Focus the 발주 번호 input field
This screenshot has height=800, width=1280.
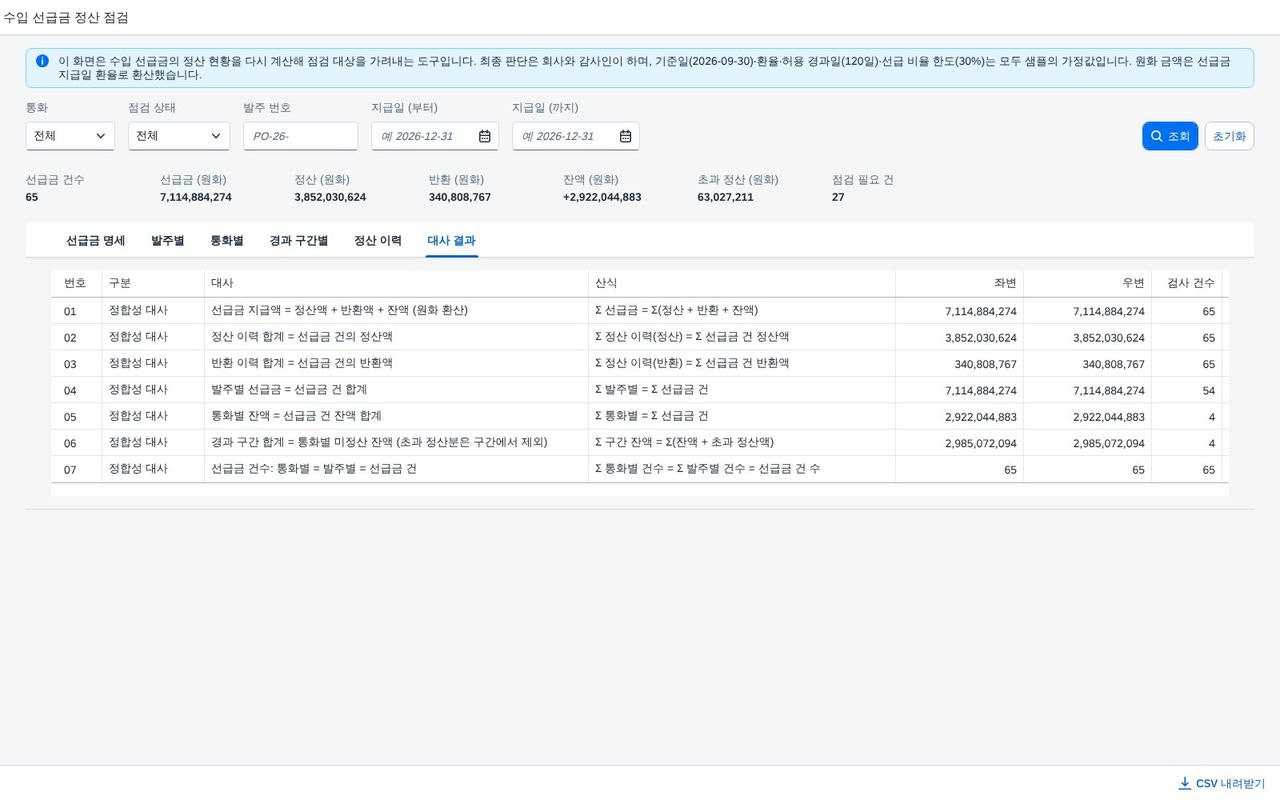(x=300, y=136)
